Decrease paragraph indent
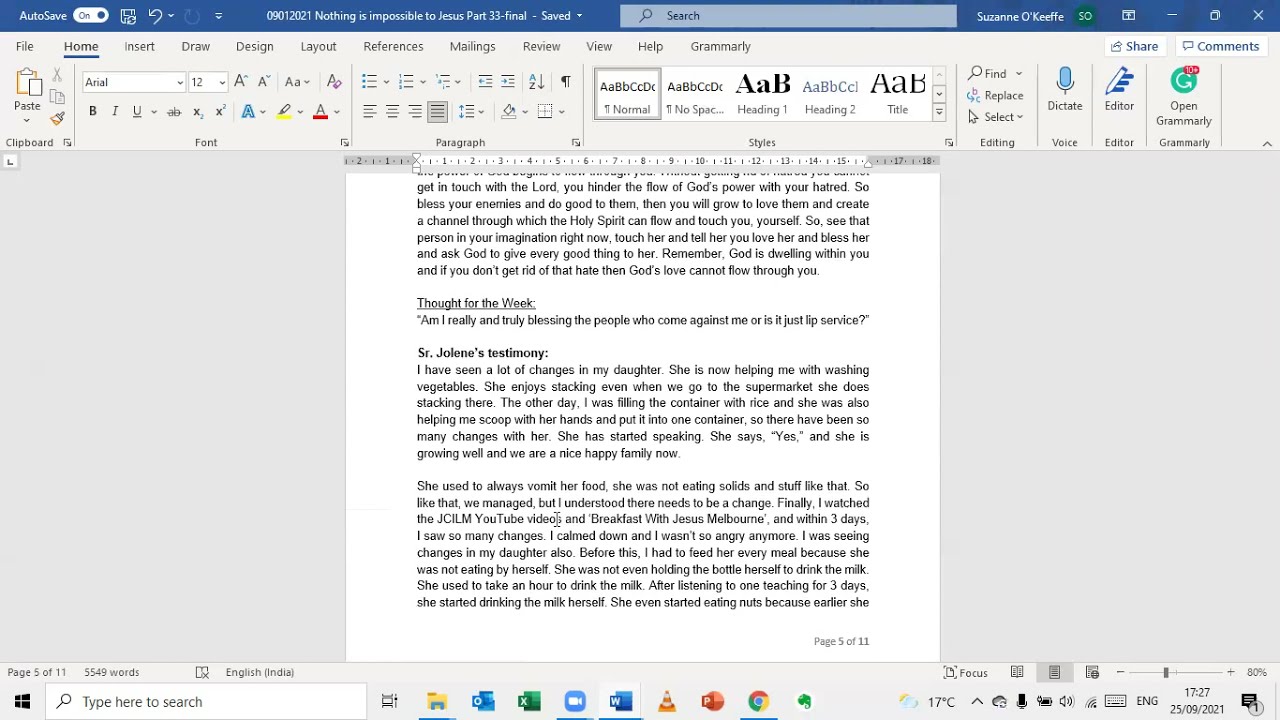This screenshot has width=1280, height=720. pos(485,82)
